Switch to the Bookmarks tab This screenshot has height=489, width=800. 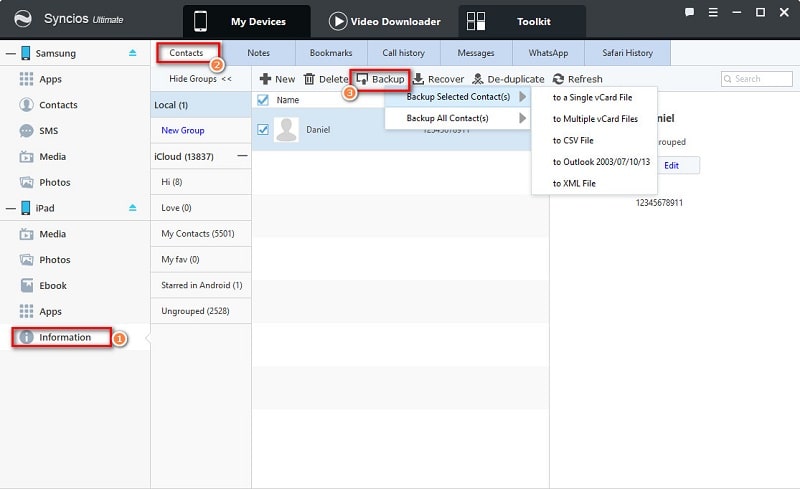coord(331,53)
